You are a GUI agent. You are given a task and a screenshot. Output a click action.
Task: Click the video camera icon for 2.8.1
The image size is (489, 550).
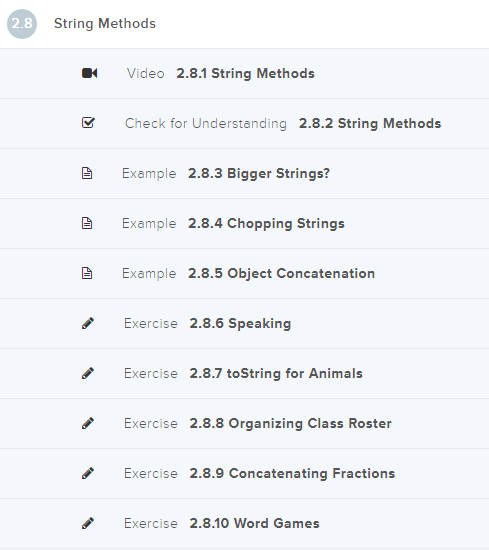[89, 73]
